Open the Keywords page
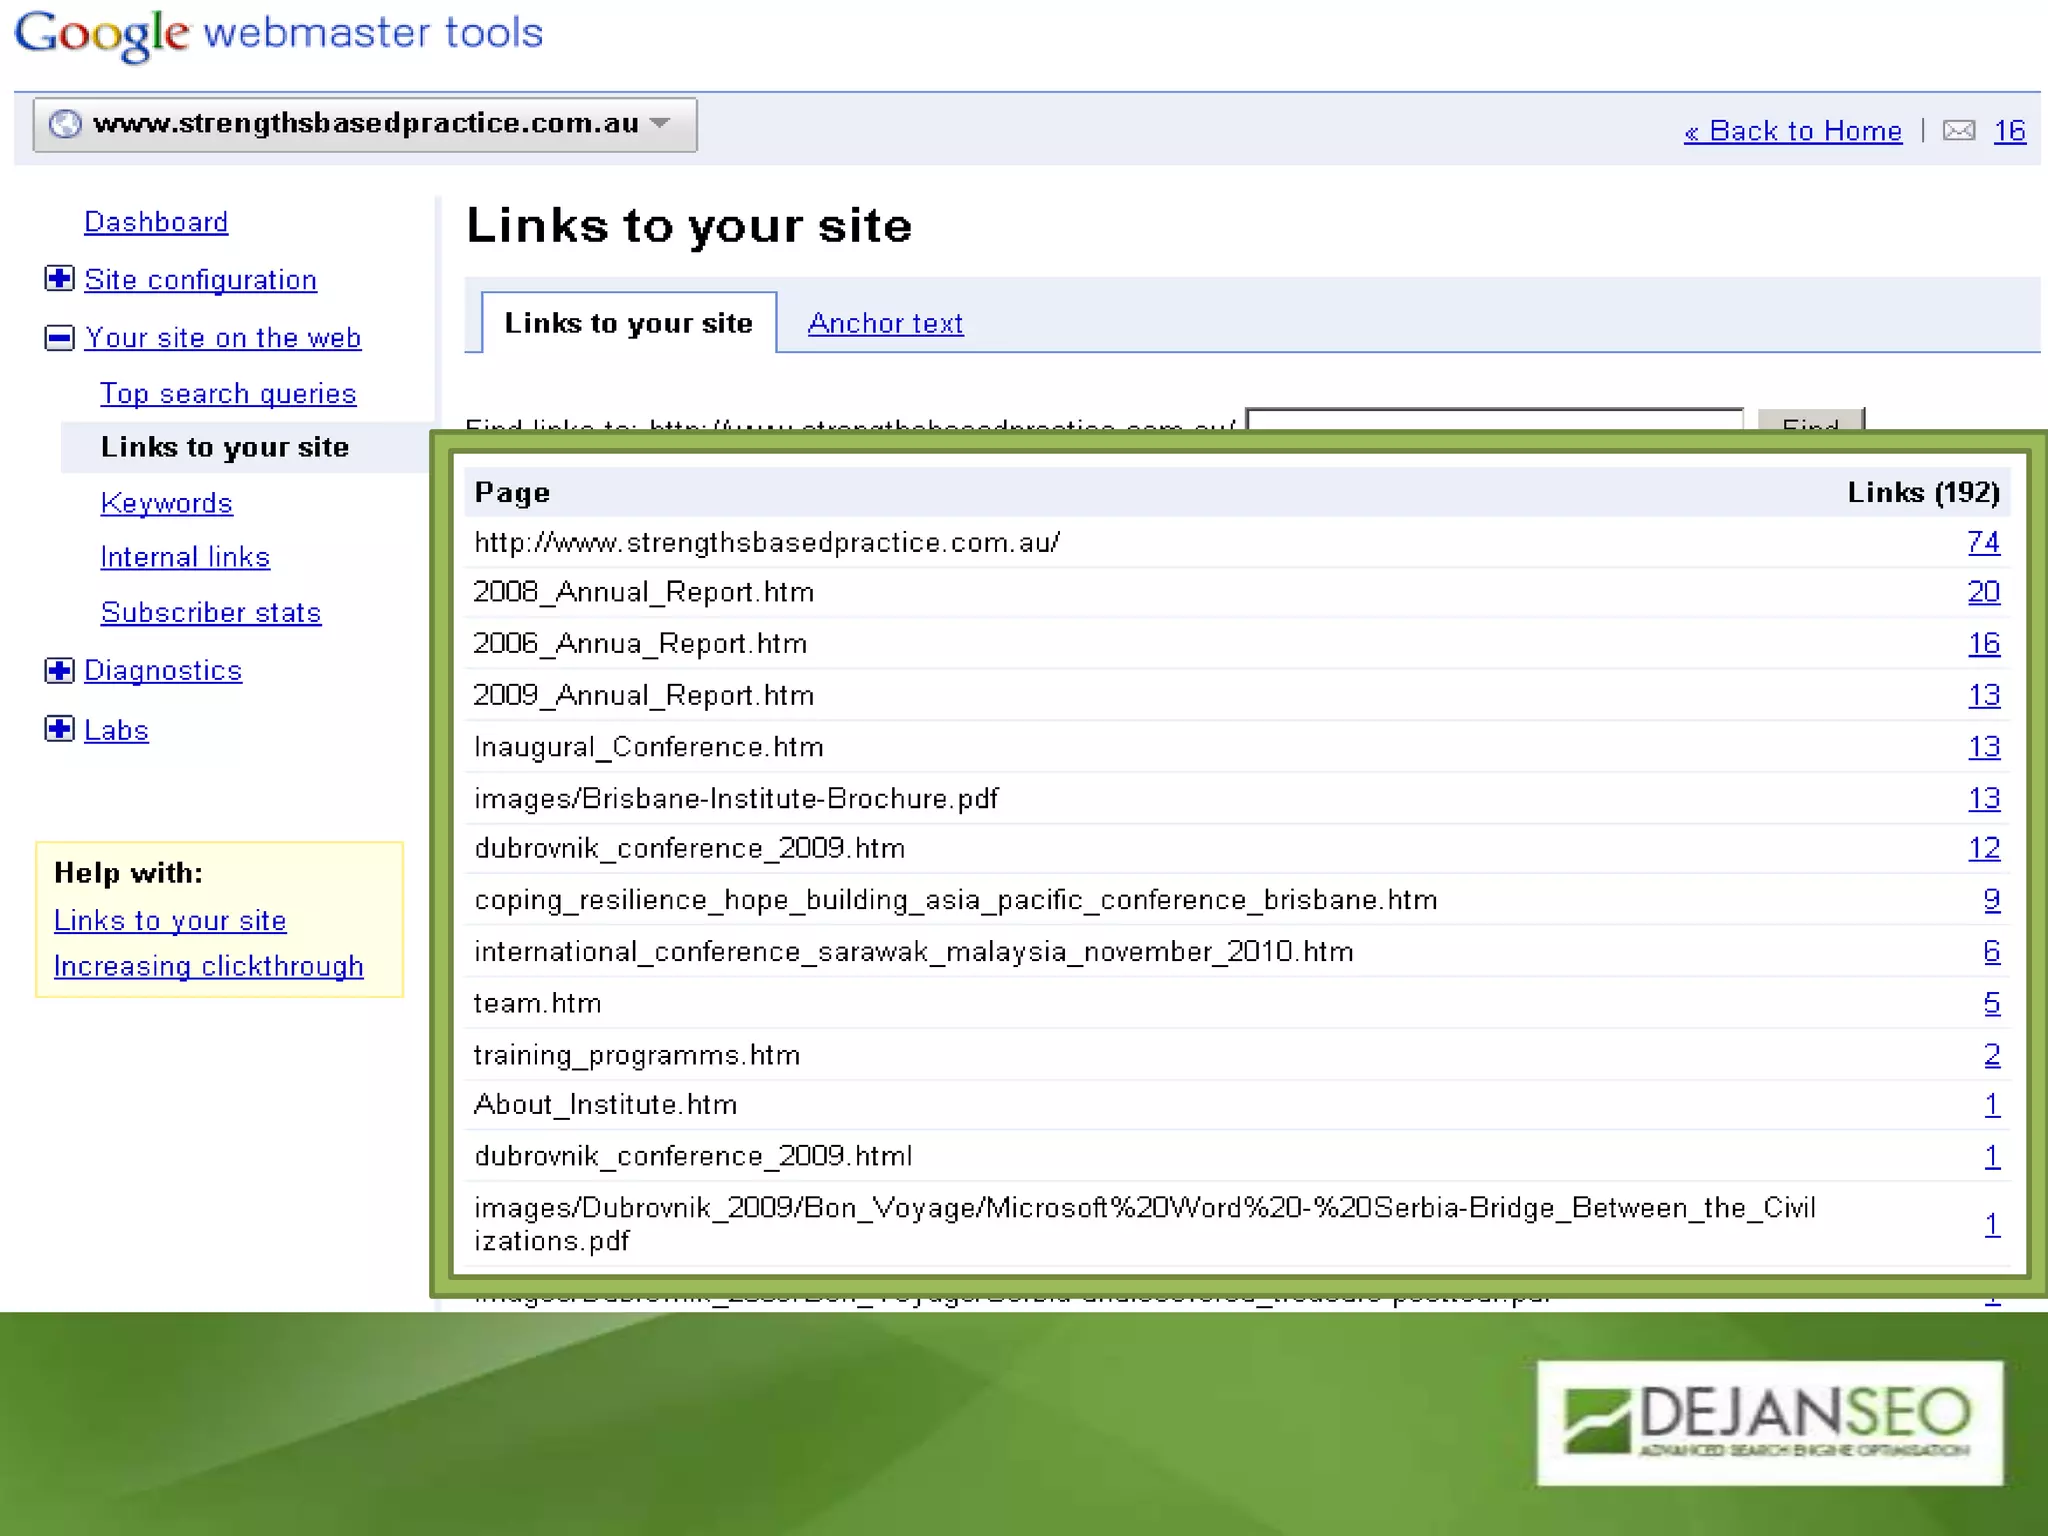Viewport: 2048px width, 1536px height. pyautogui.click(x=167, y=503)
